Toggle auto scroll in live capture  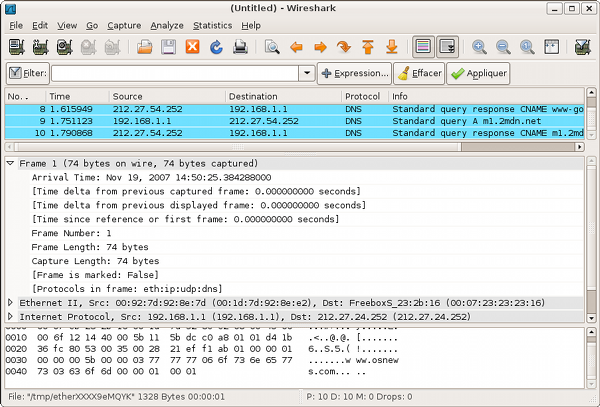[x=447, y=47]
